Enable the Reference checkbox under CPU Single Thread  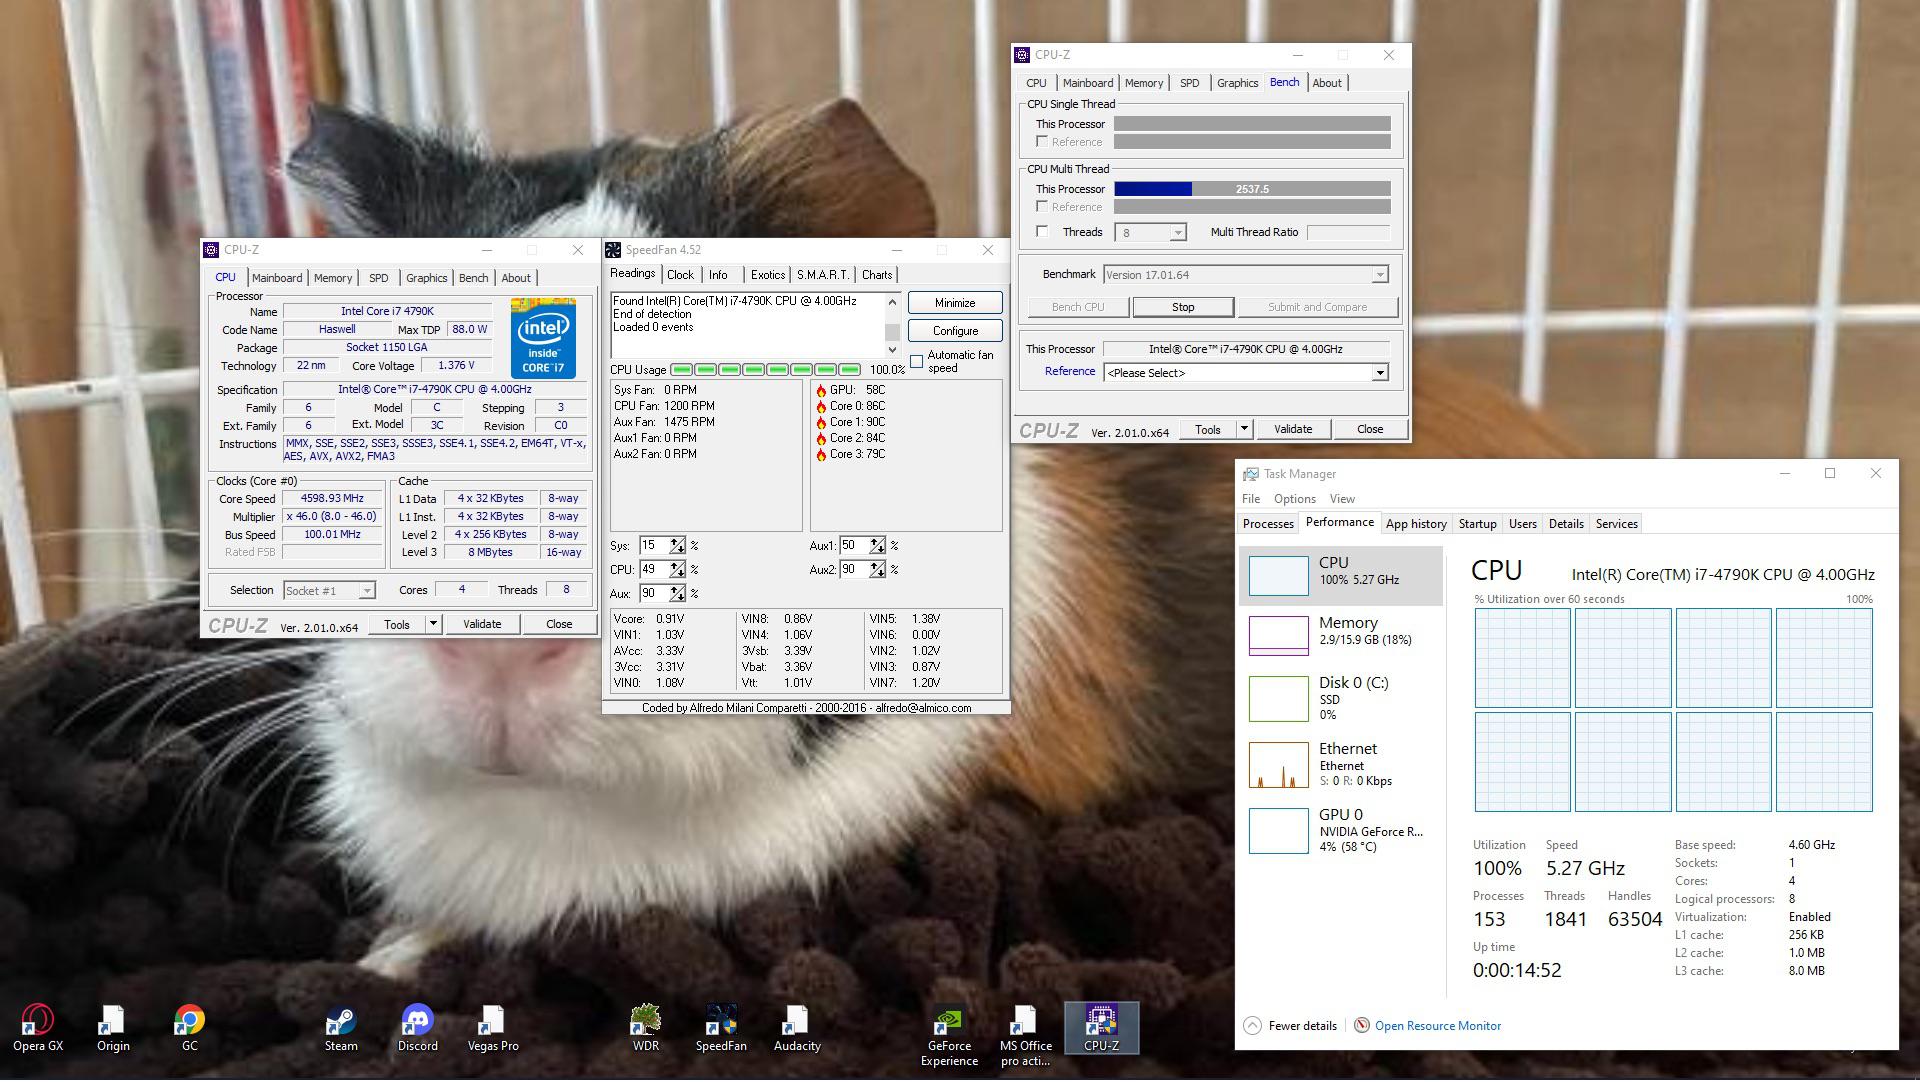click(x=1043, y=141)
